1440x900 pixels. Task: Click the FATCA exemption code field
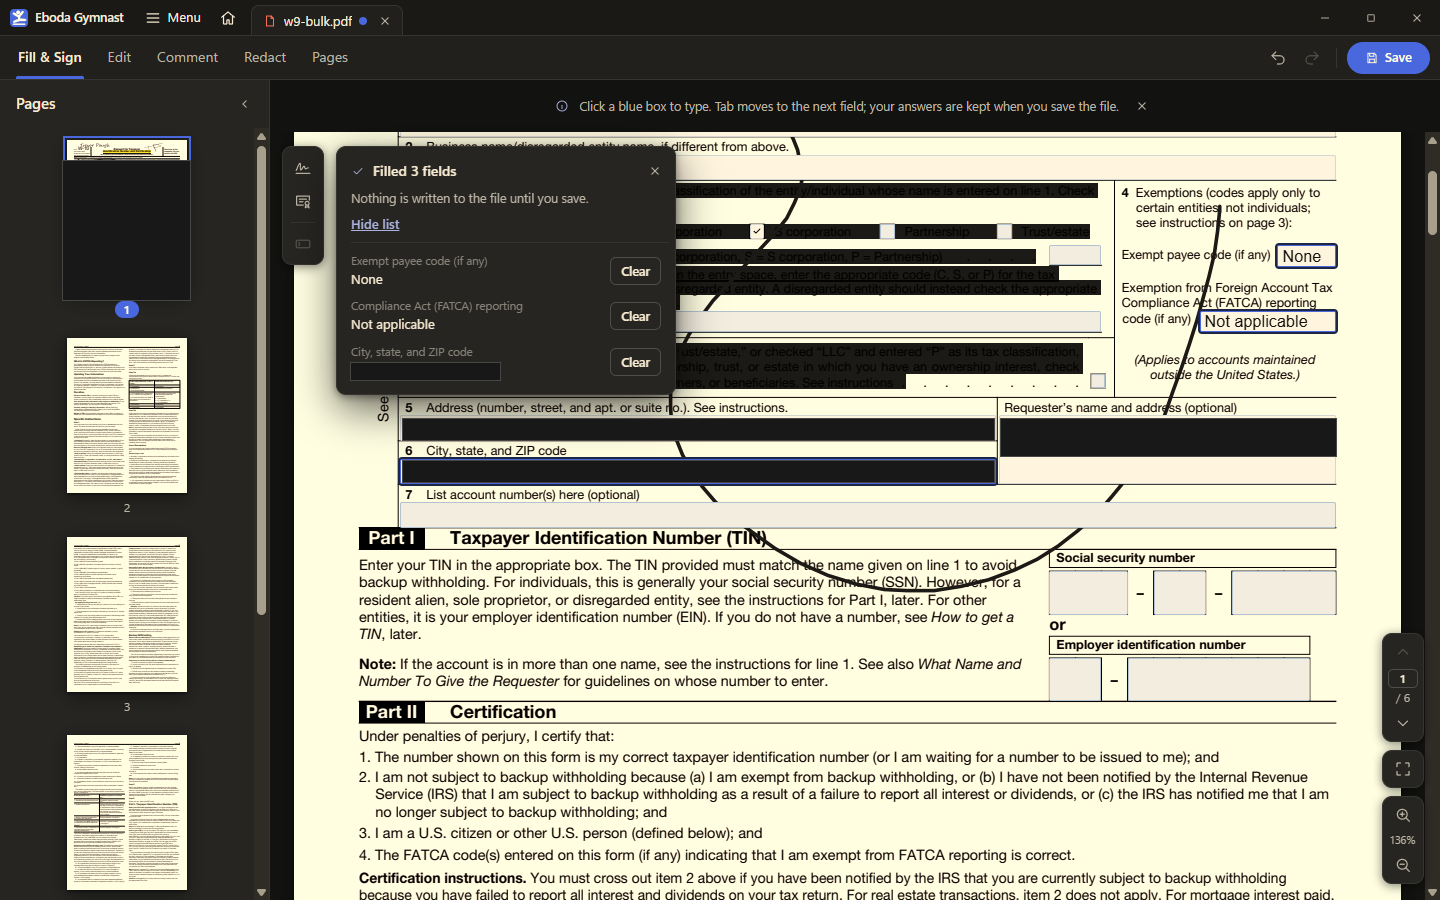[x=1268, y=321]
